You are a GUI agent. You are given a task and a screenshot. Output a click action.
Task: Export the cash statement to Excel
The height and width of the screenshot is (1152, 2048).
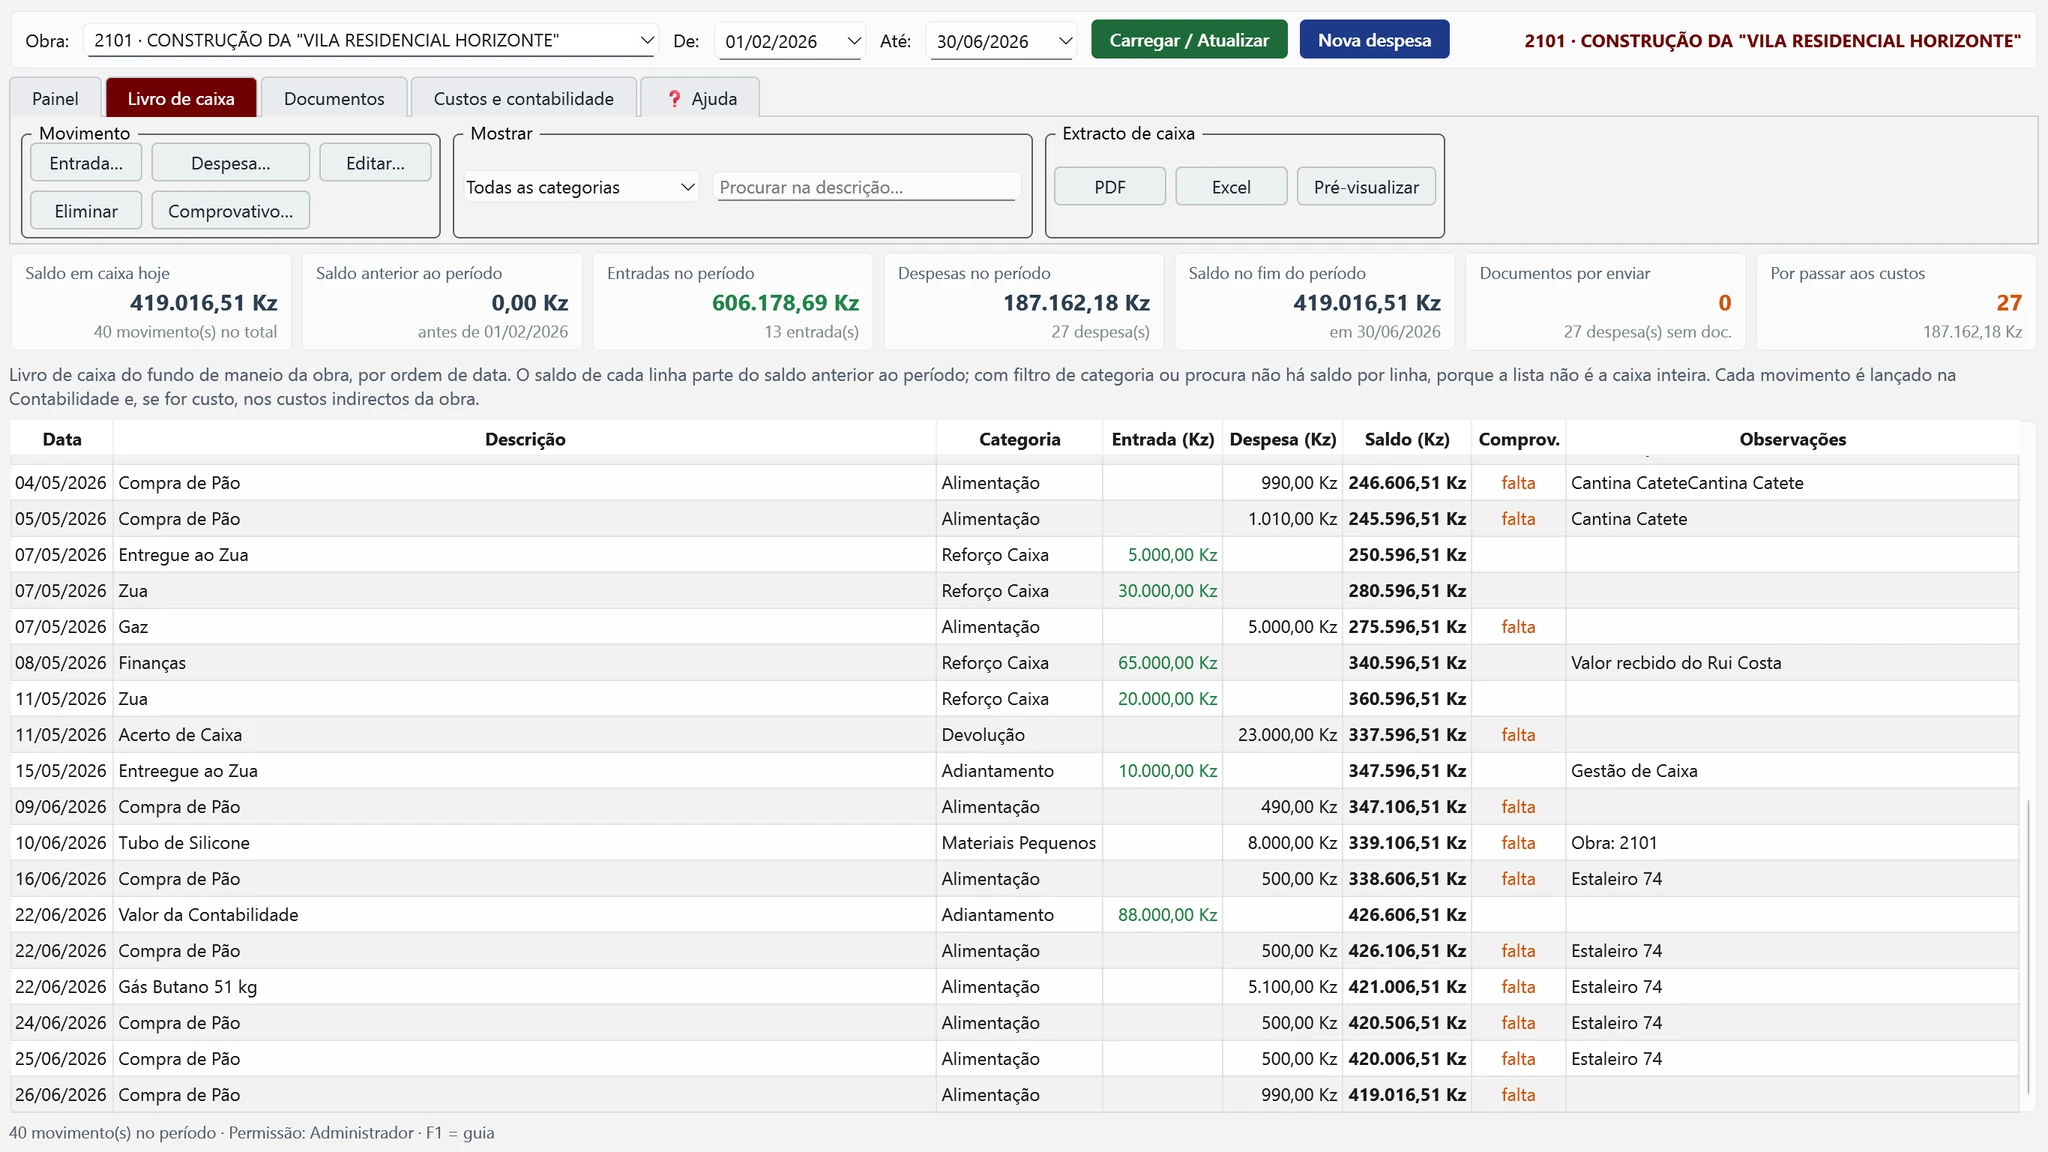pyautogui.click(x=1231, y=187)
